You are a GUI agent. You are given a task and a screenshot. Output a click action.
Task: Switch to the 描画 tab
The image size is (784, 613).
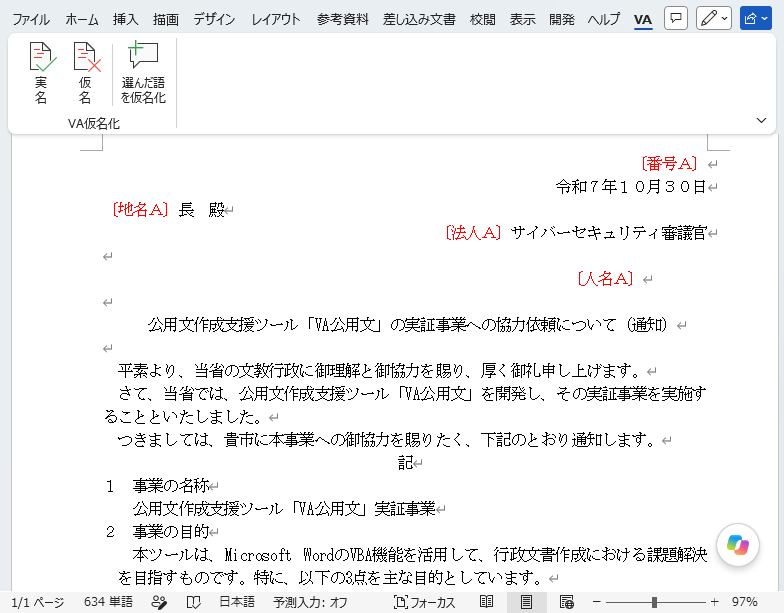point(166,20)
